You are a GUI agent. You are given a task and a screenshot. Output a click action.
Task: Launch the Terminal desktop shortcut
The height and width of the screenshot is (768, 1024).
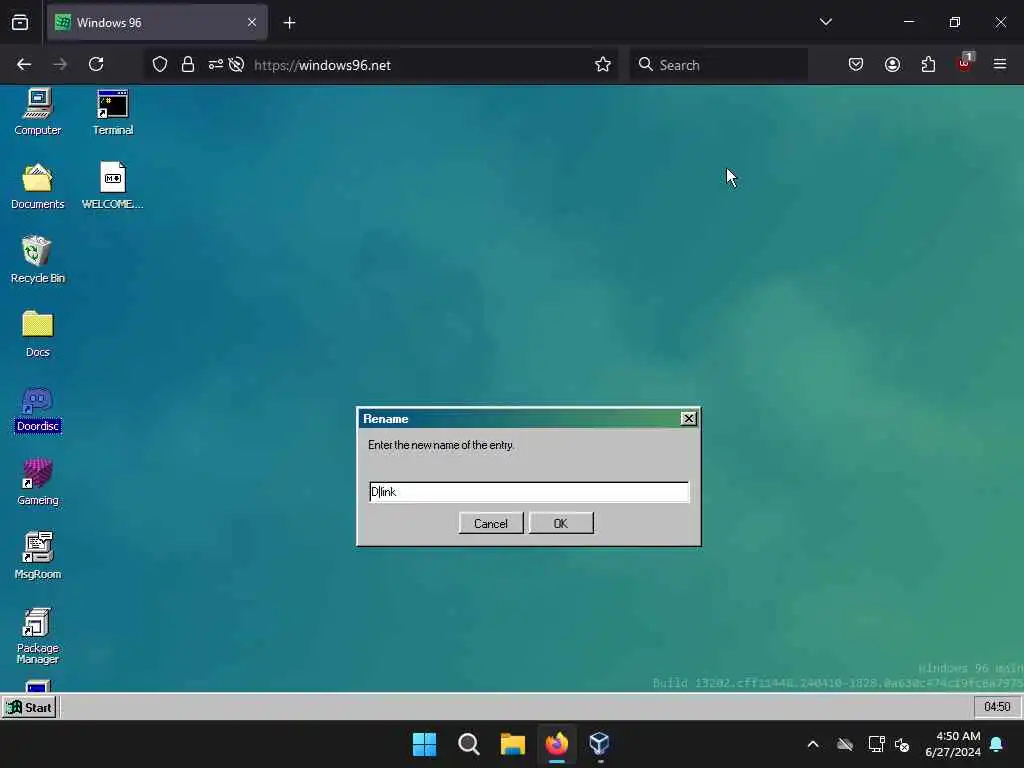pyautogui.click(x=112, y=111)
